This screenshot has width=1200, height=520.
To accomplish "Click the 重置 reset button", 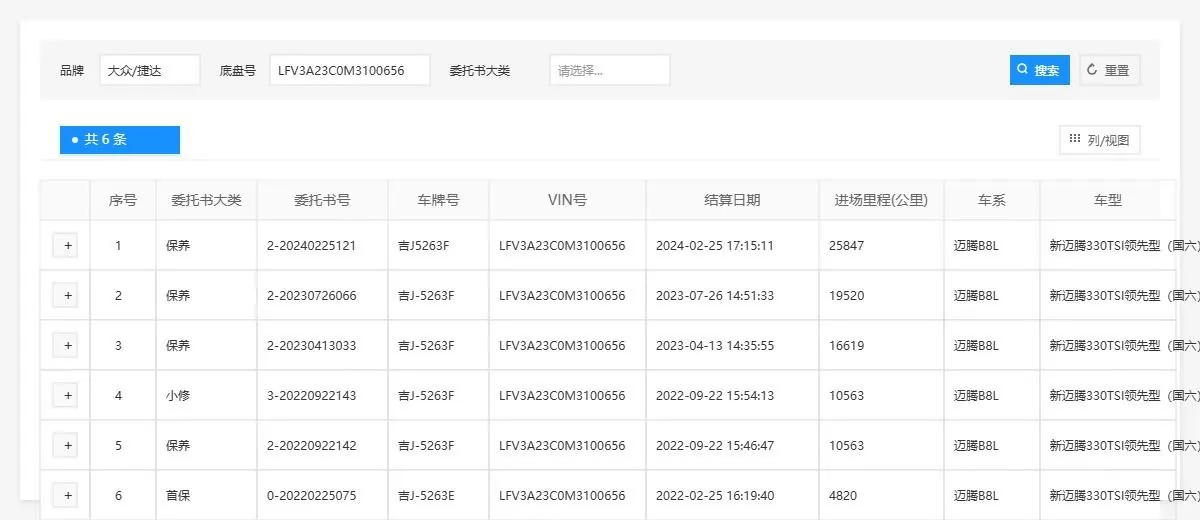I will pyautogui.click(x=1109, y=70).
